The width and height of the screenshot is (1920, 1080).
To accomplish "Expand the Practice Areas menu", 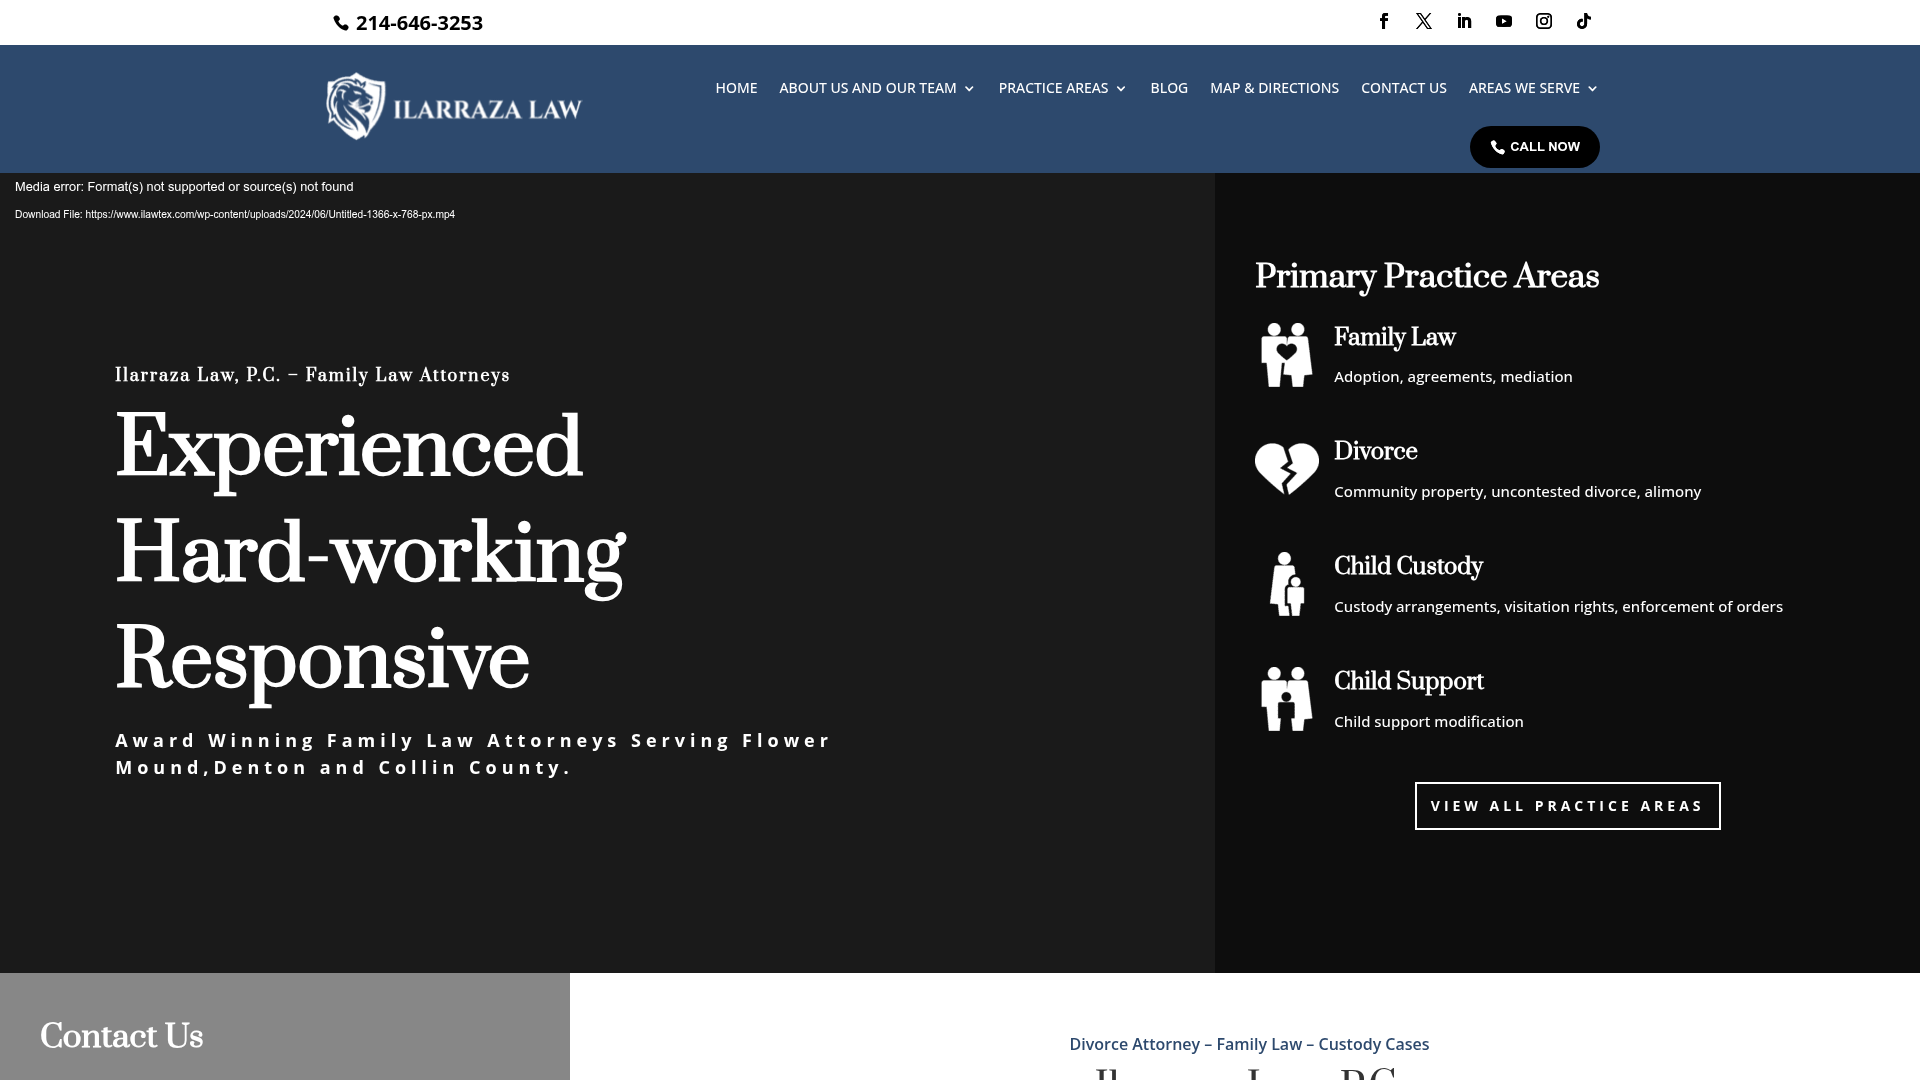I will tap(1062, 88).
